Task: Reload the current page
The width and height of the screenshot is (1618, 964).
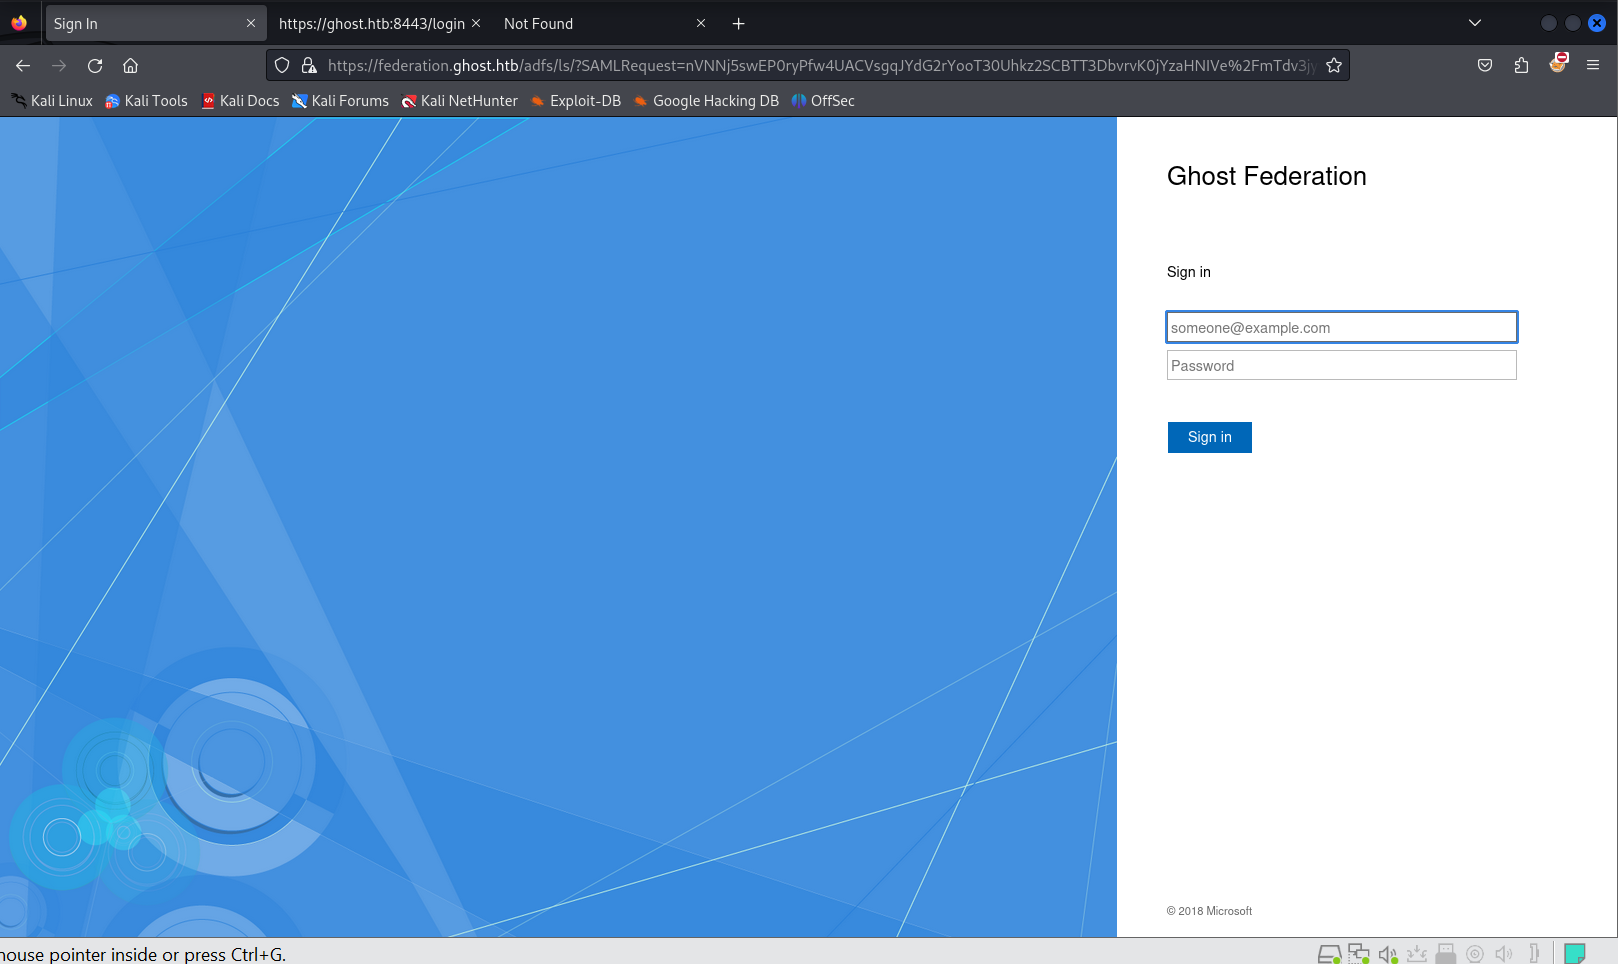Action: 95,66
